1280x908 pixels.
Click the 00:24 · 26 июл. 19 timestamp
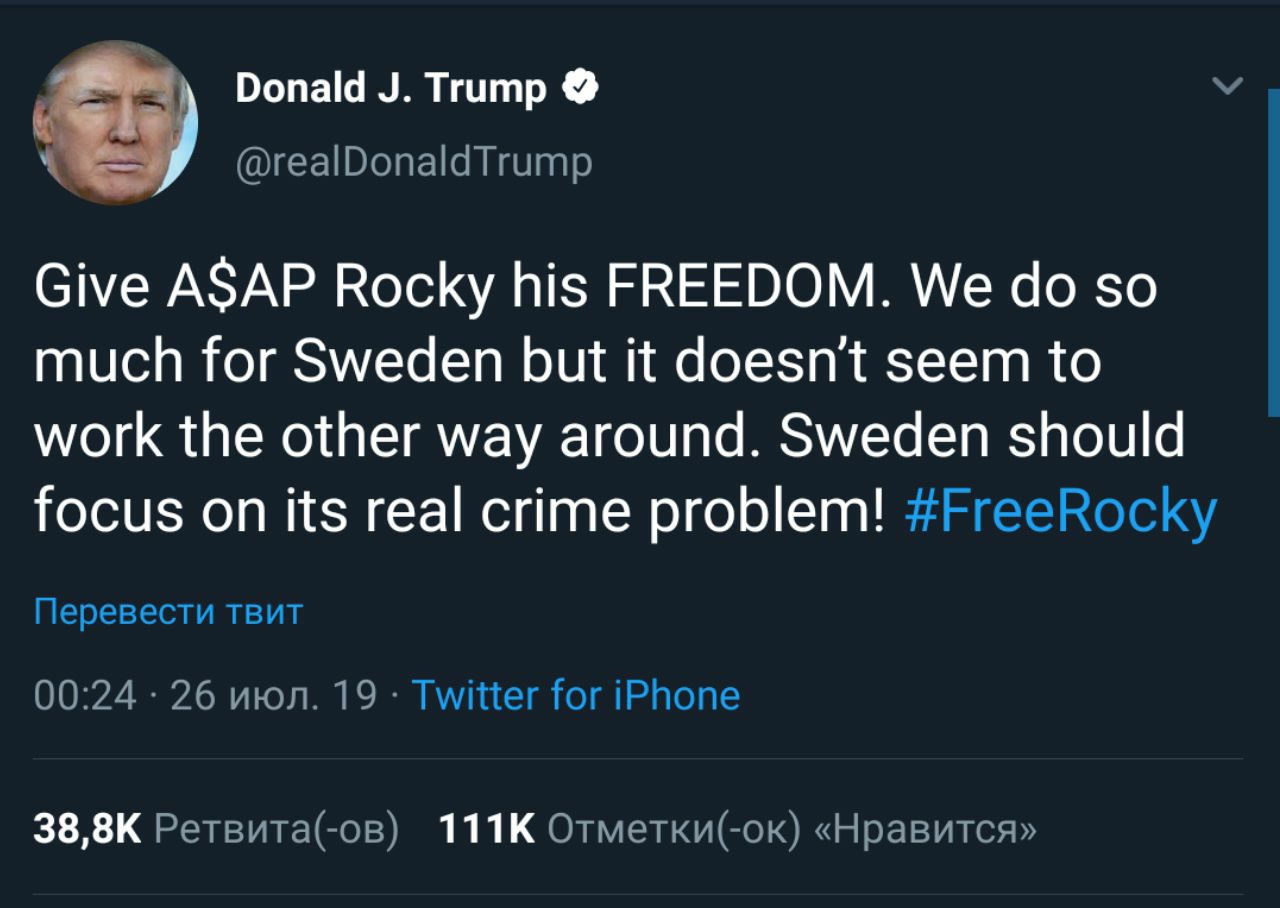tap(205, 695)
